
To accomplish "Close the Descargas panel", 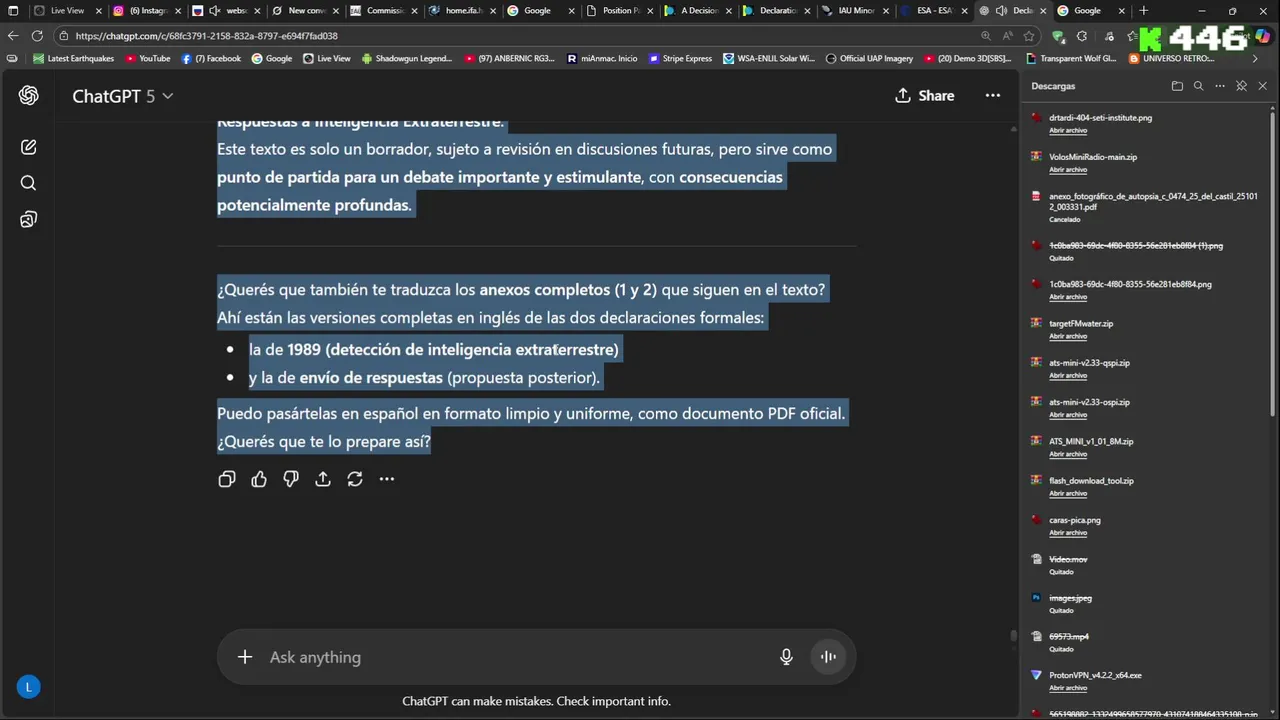I will (x=1262, y=86).
